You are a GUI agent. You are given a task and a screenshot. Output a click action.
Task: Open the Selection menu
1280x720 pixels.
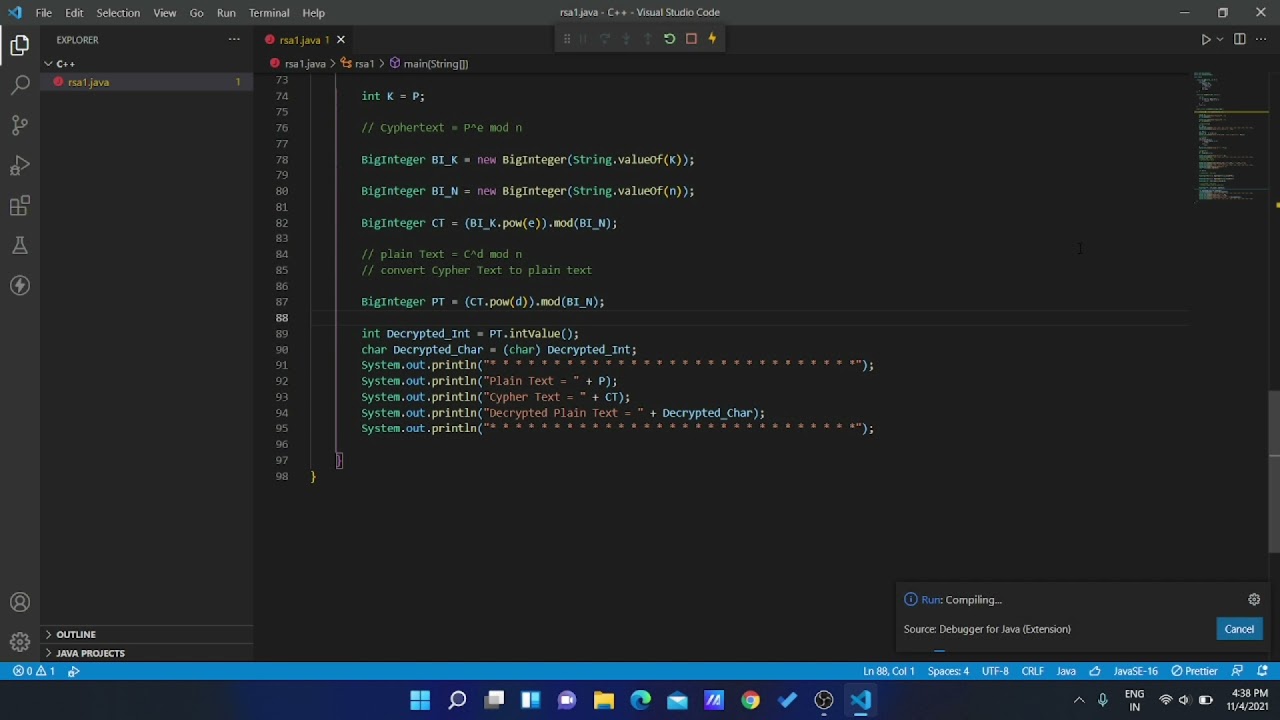point(118,13)
